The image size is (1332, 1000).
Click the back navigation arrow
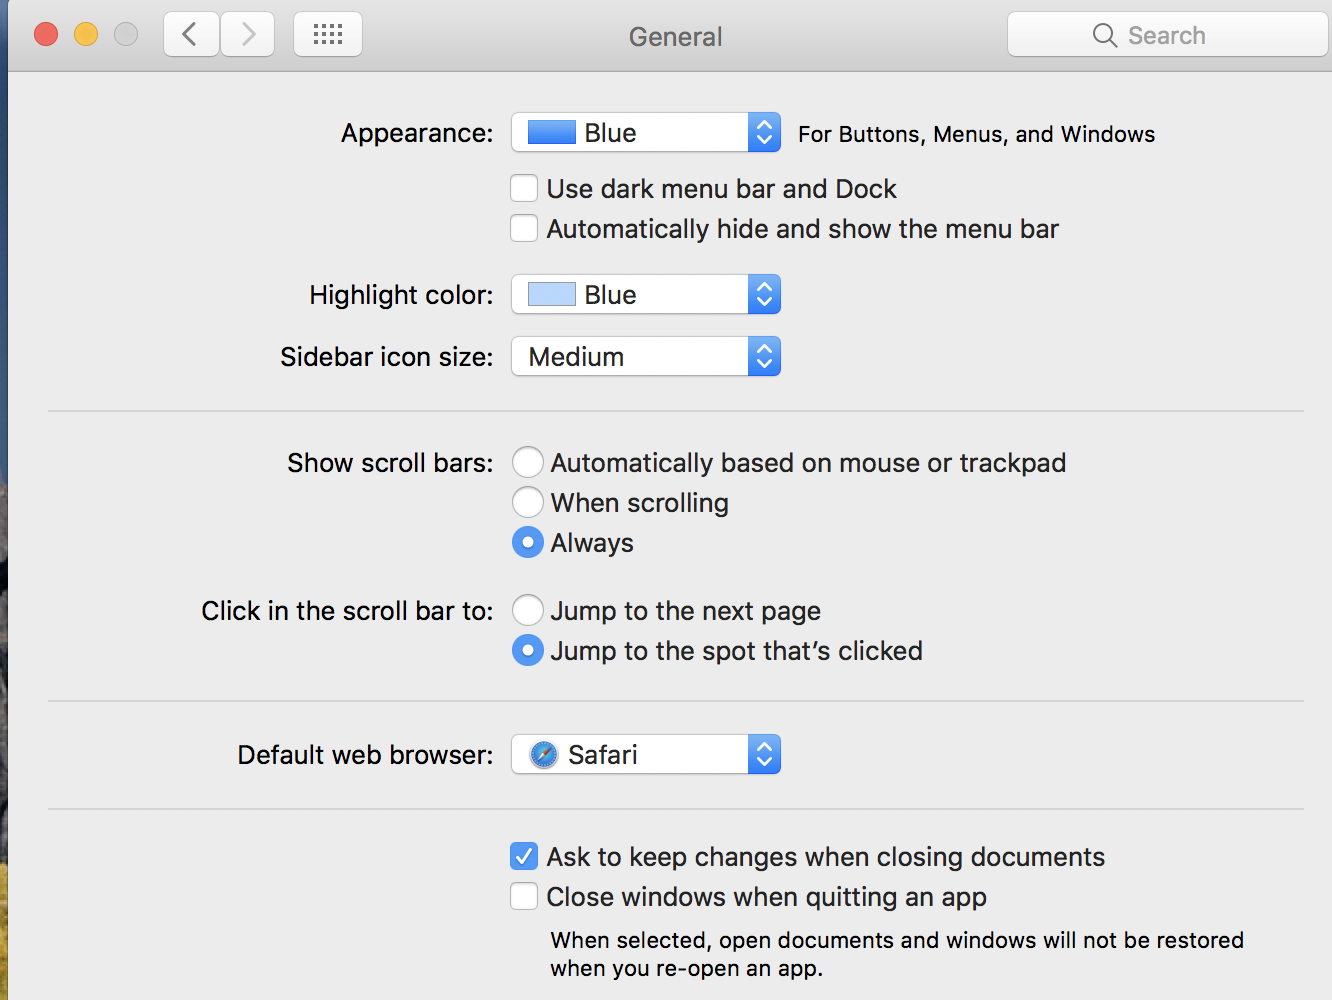tap(191, 35)
